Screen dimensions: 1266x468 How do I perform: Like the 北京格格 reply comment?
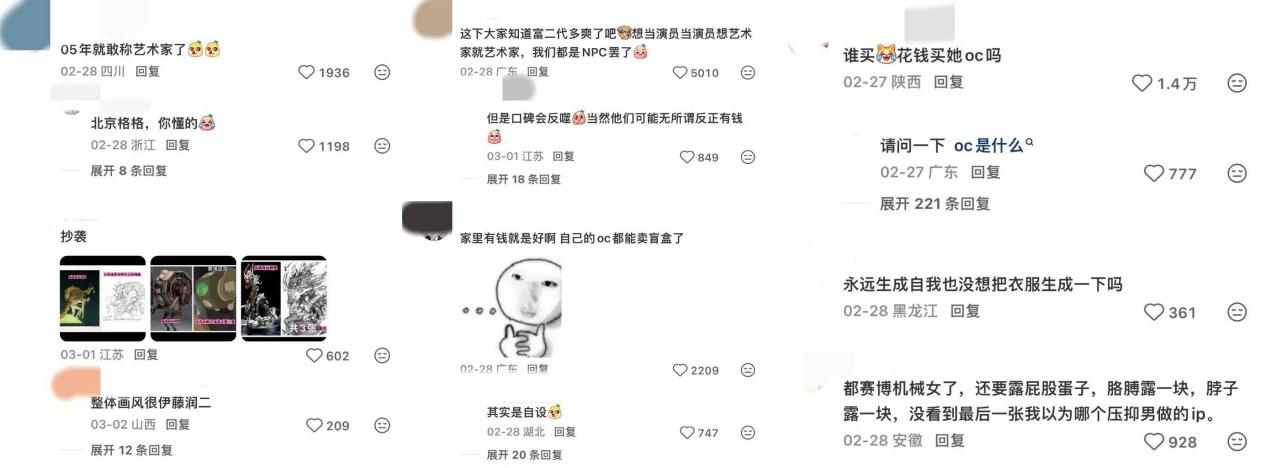coord(307,146)
